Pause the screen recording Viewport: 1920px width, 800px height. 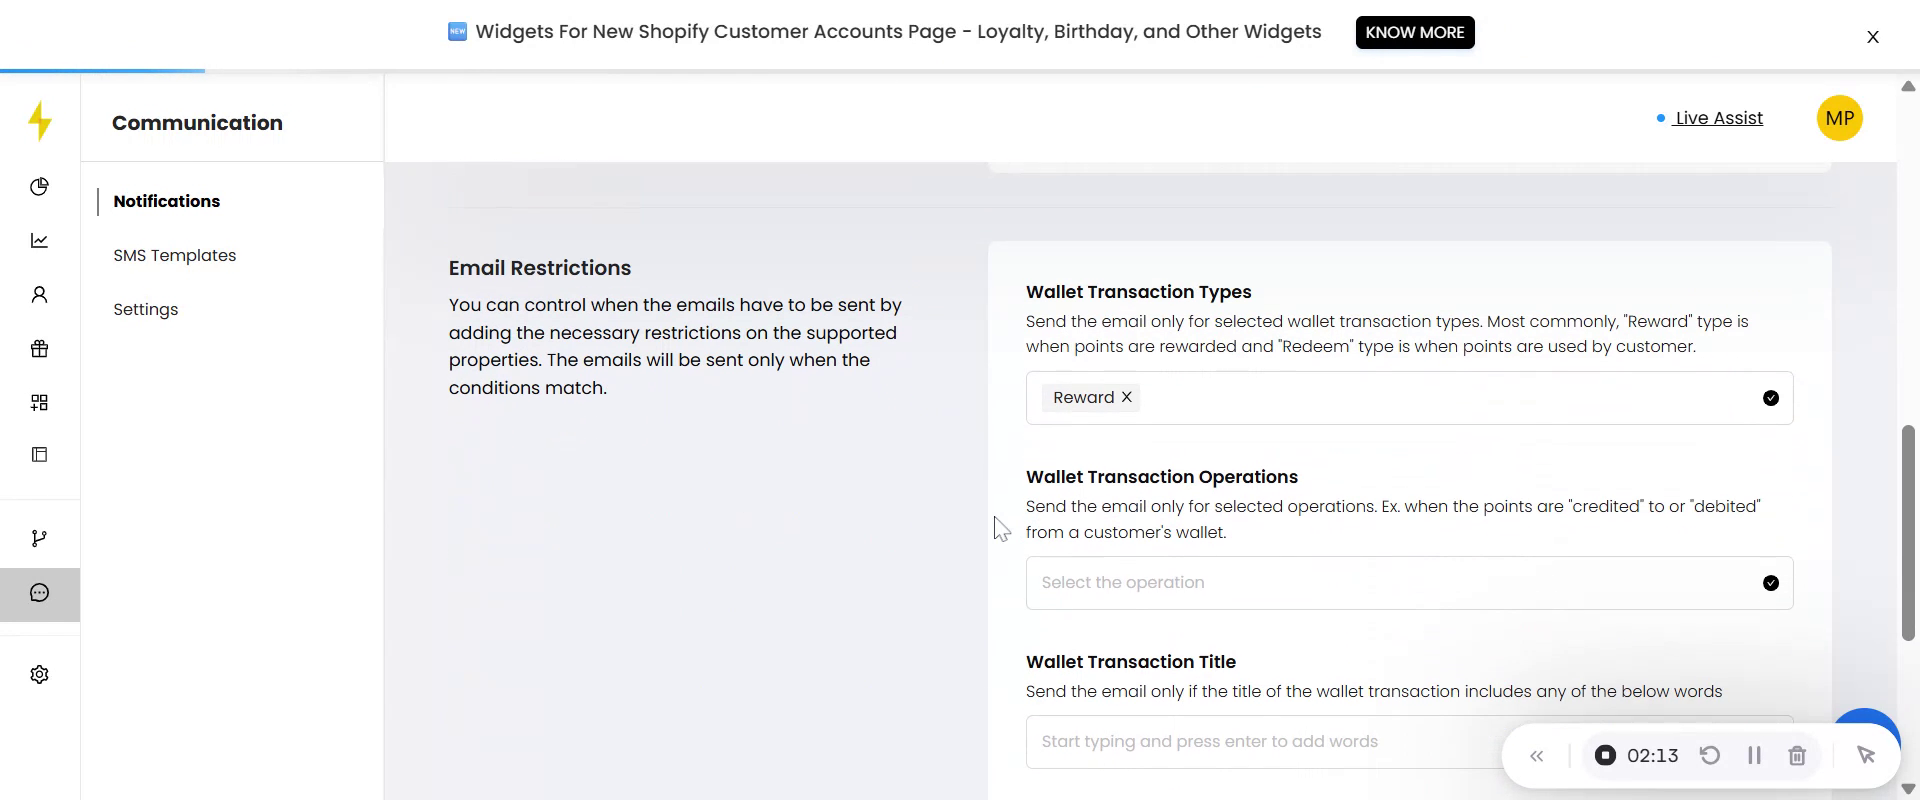coord(1754,756)
